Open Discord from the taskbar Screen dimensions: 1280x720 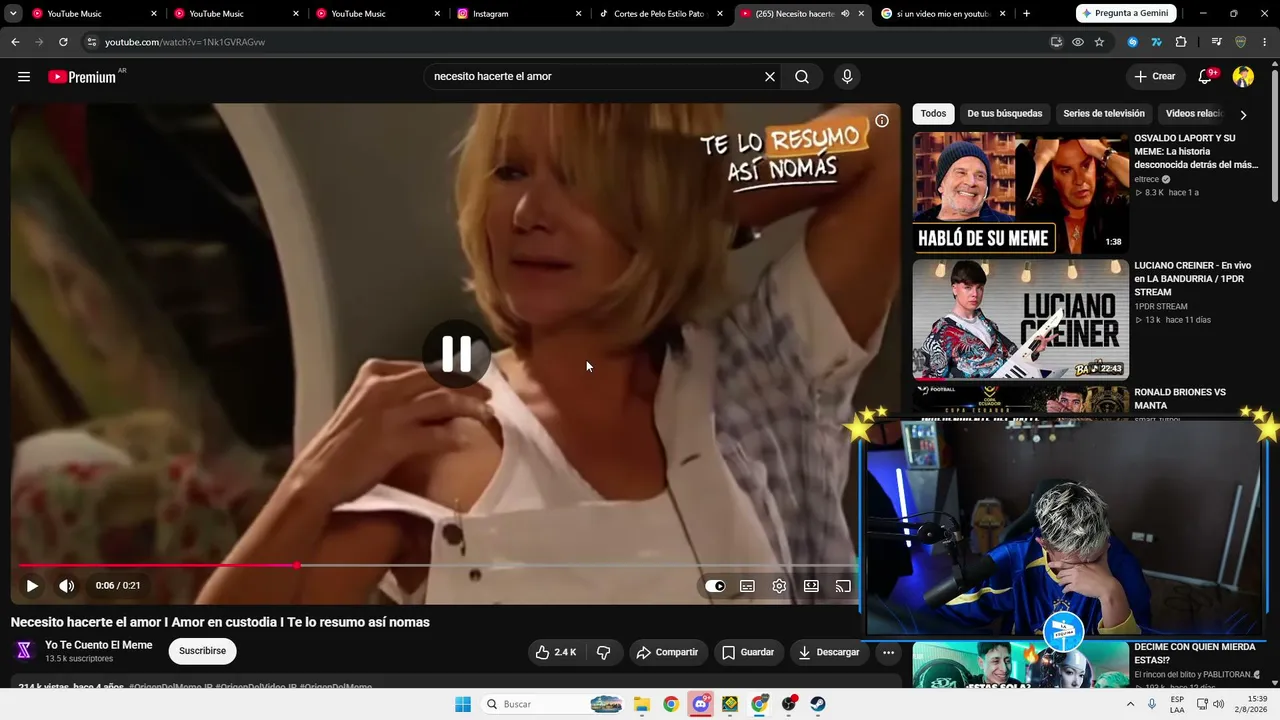[x=701, y=704]
